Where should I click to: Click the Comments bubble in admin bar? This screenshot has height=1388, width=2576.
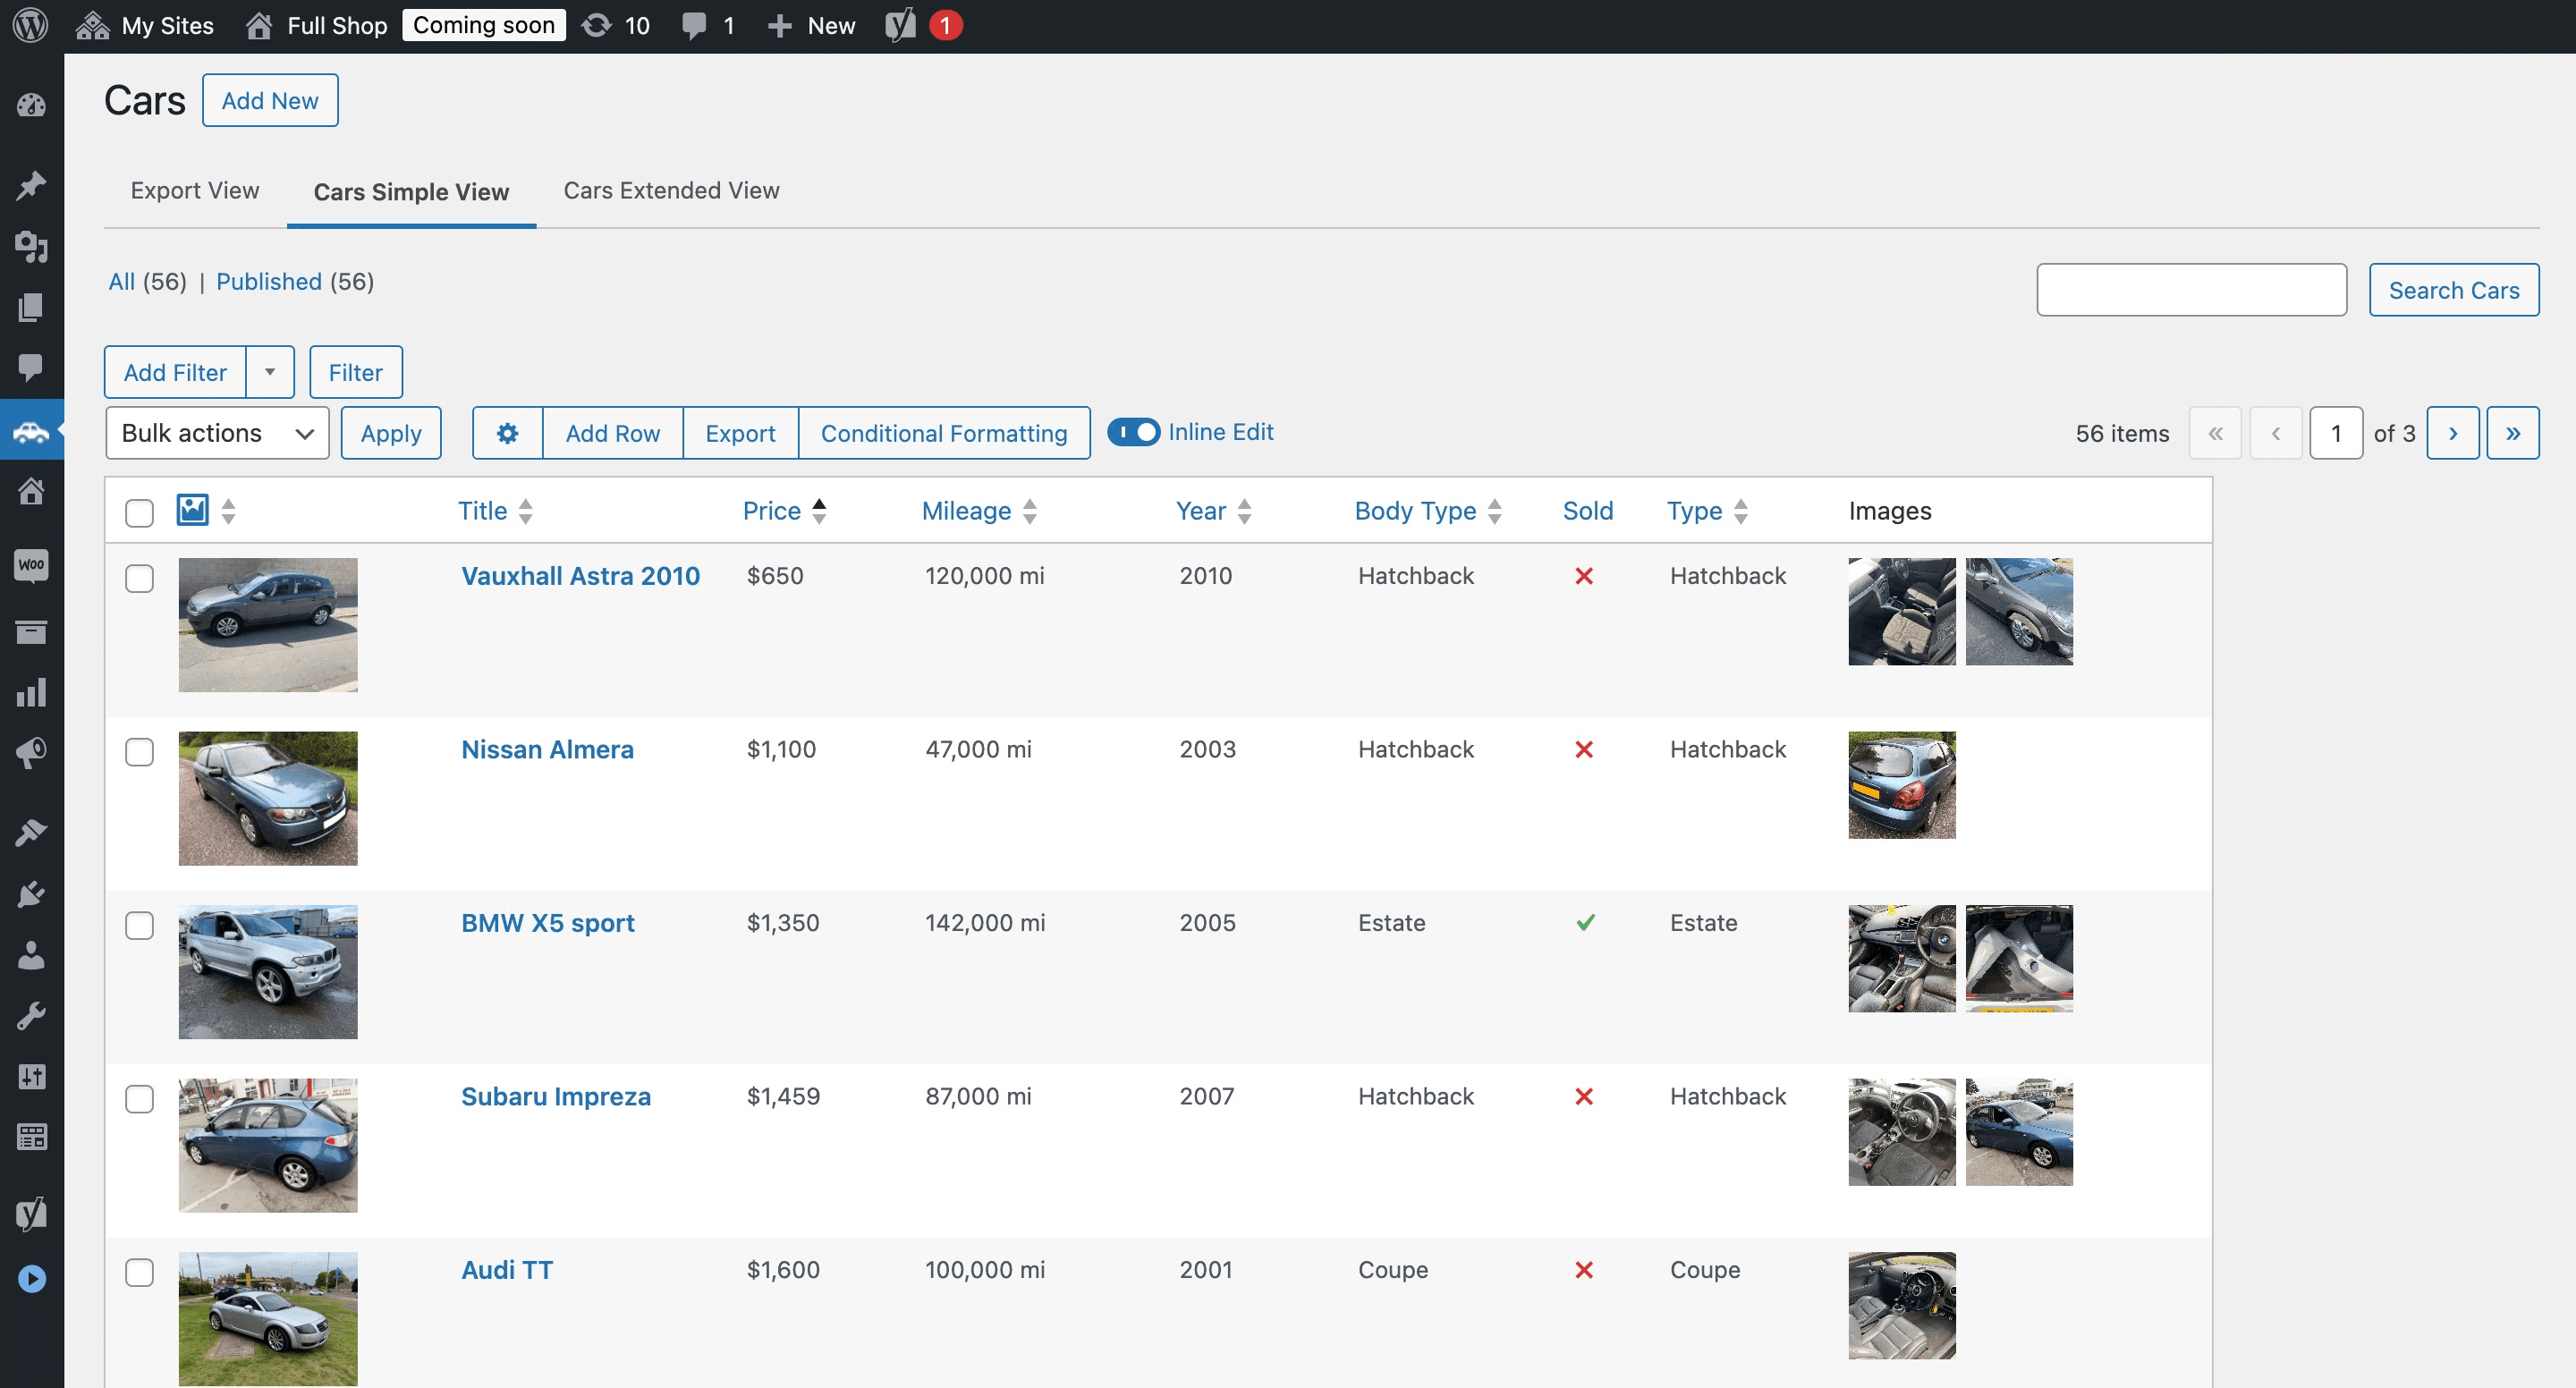pyautogui.click(x=694, y=26)
